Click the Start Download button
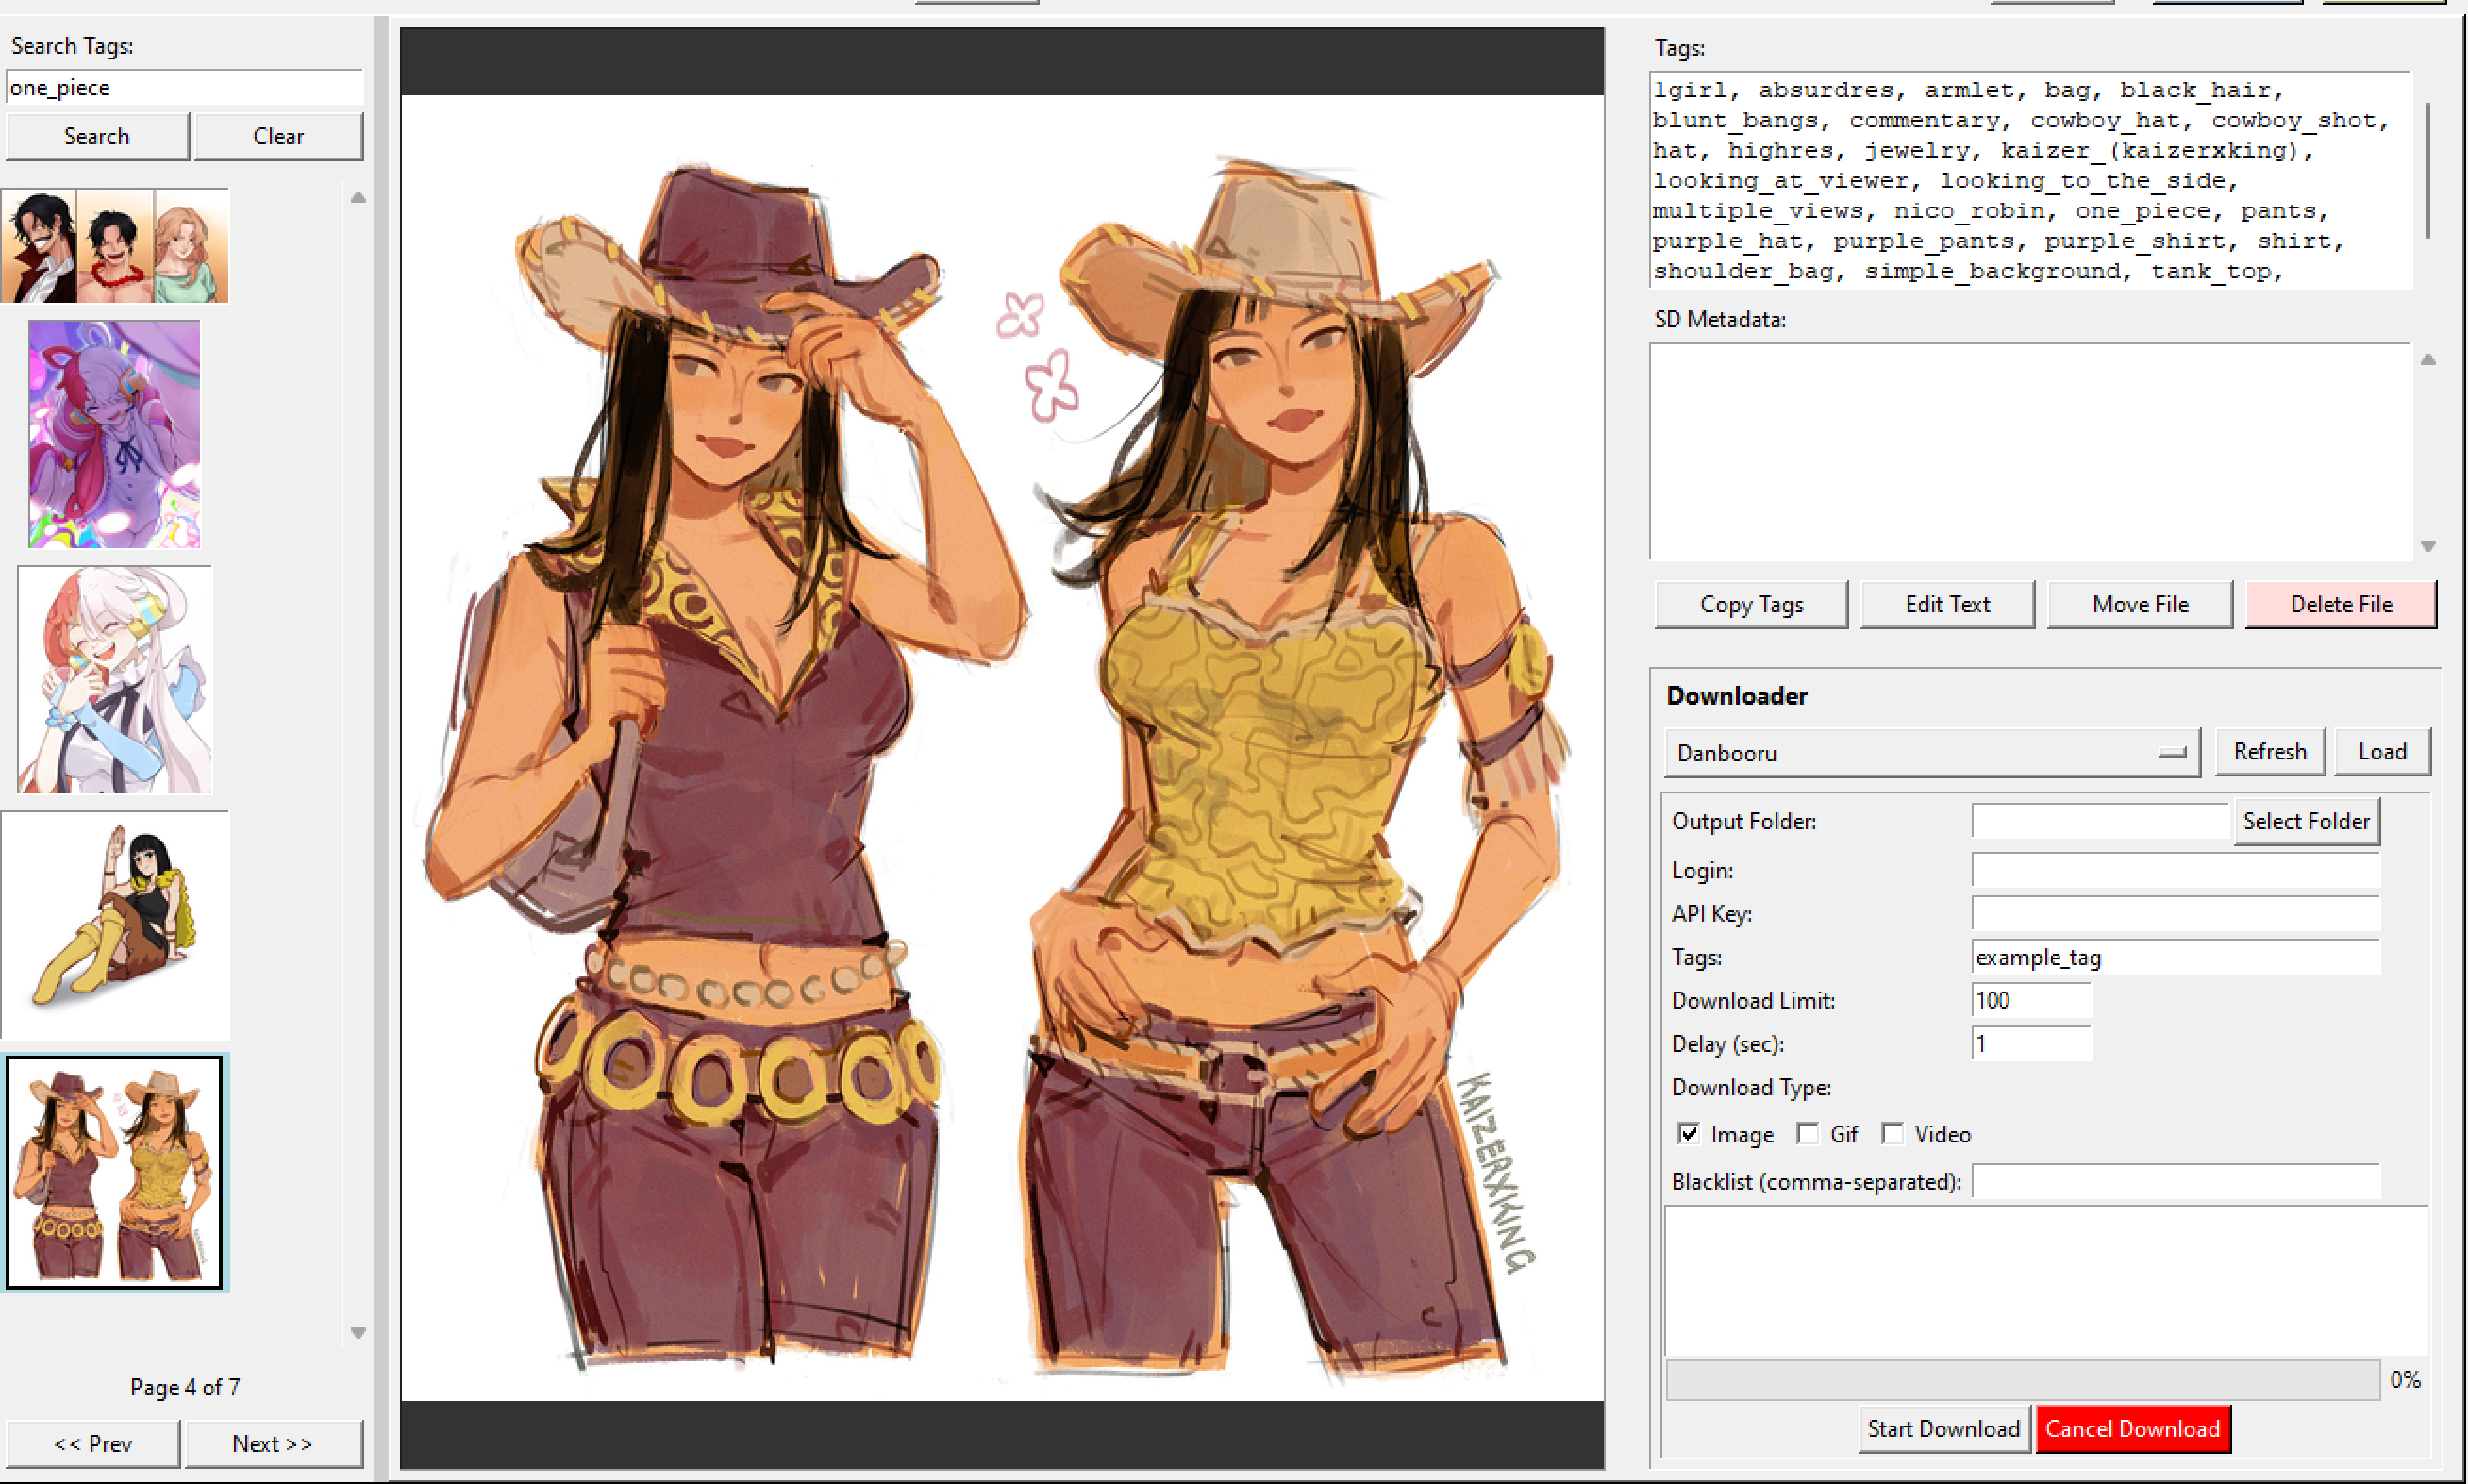The width and height of the screenshot is (2468, 1484). pos(1942,1428)
